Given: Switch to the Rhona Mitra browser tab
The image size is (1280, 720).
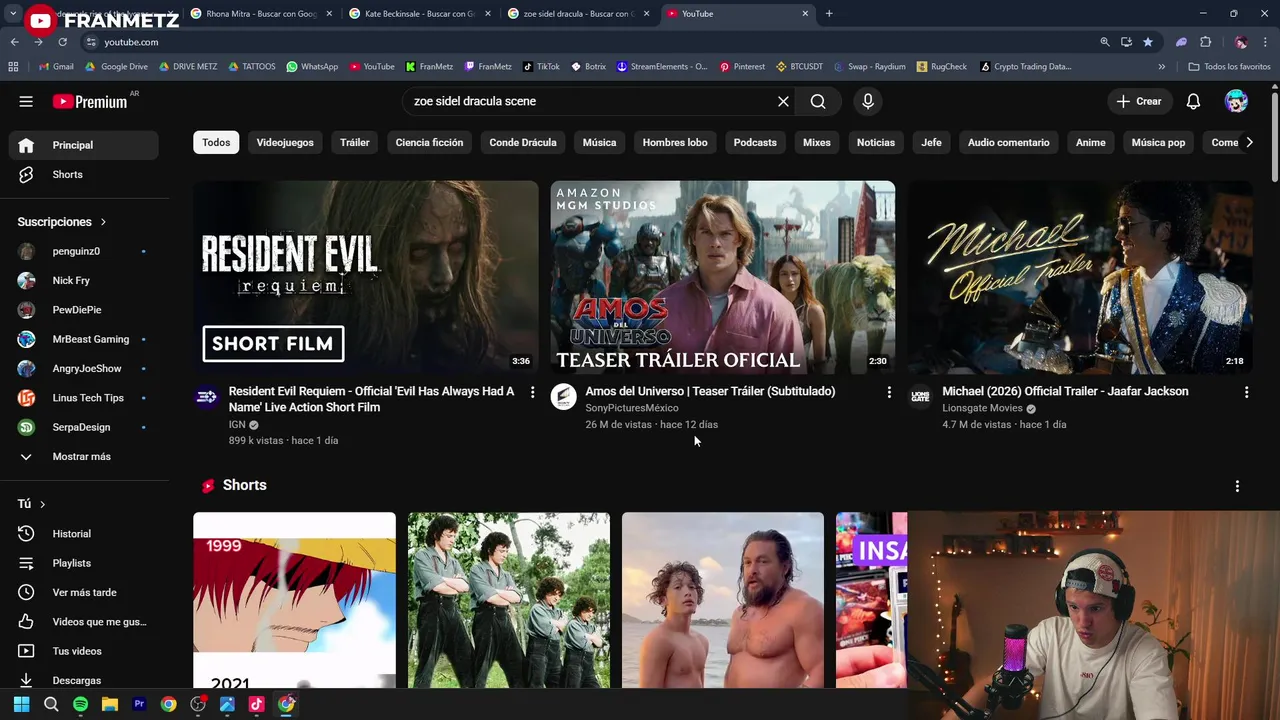Looking at the screenshot, I should pos(260,14).
